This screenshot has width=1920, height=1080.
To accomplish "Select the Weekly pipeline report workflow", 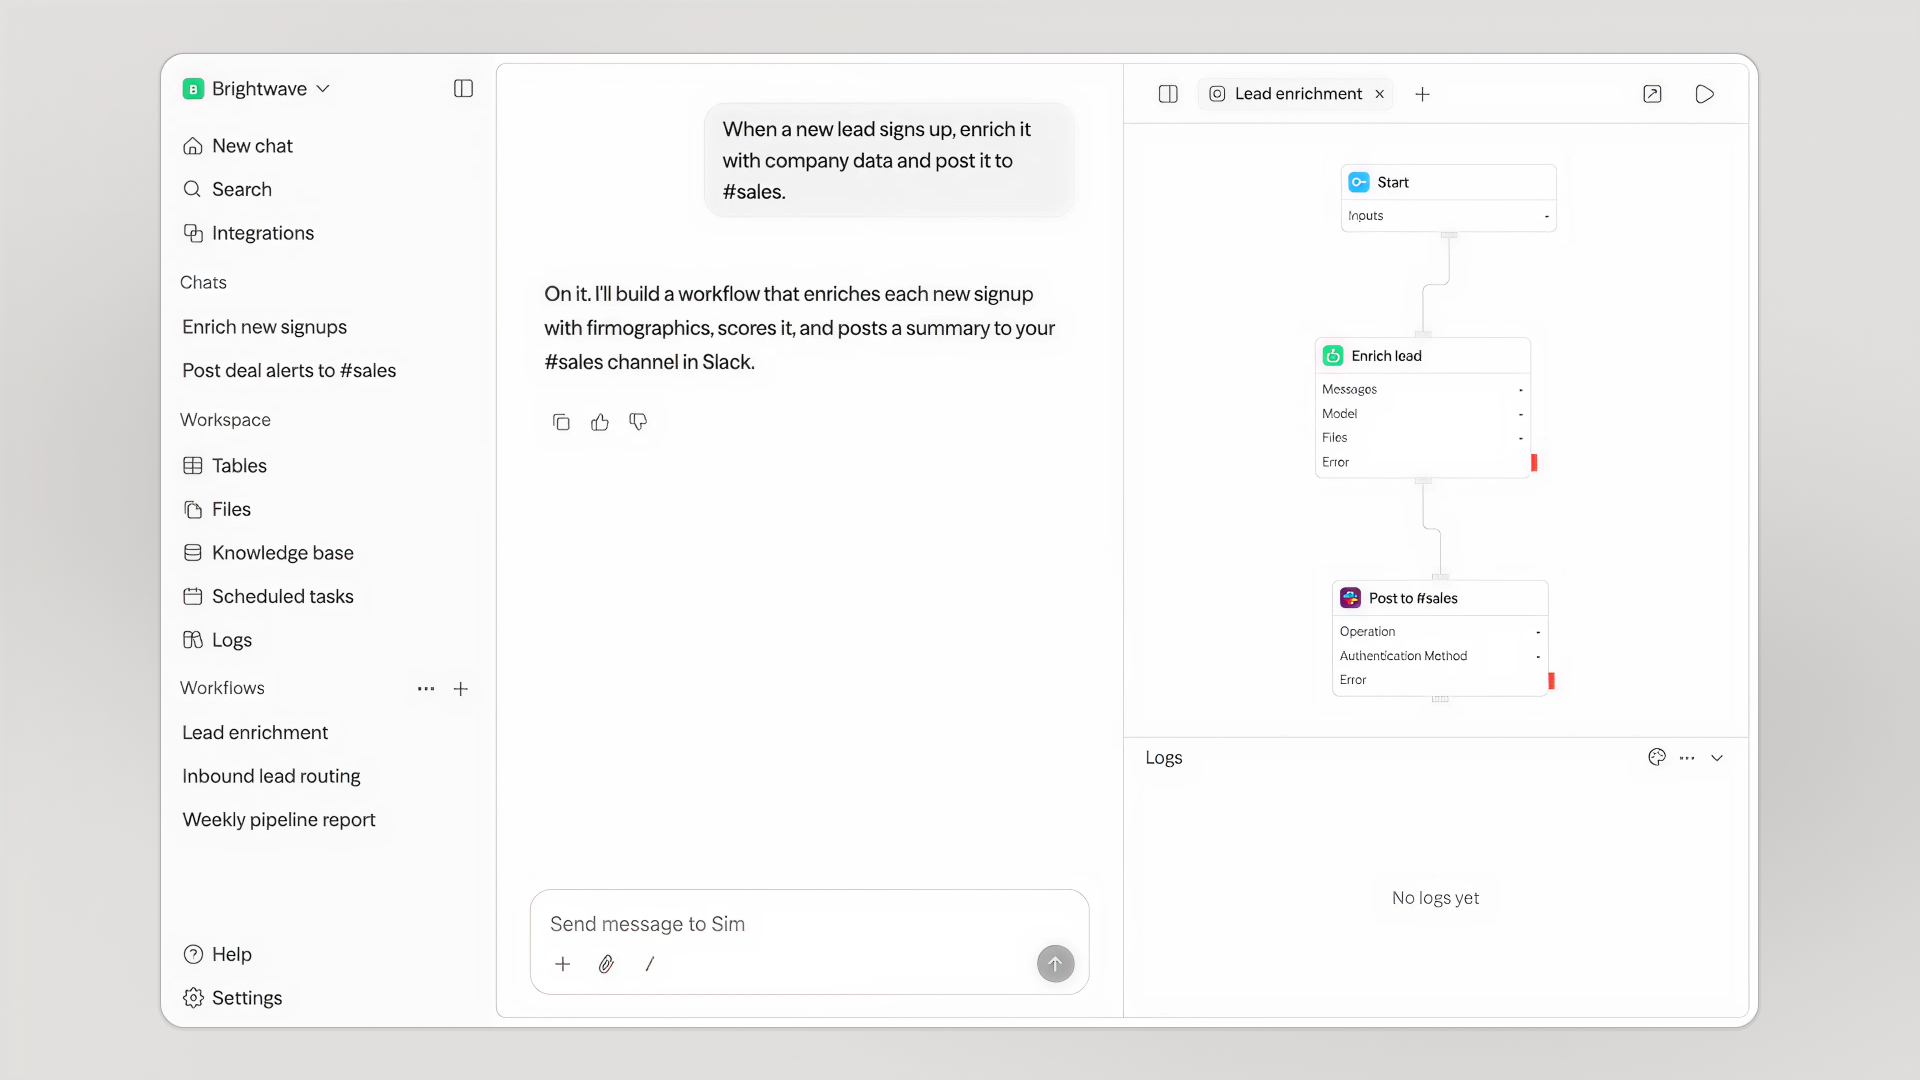I will [x=279, y=820].
